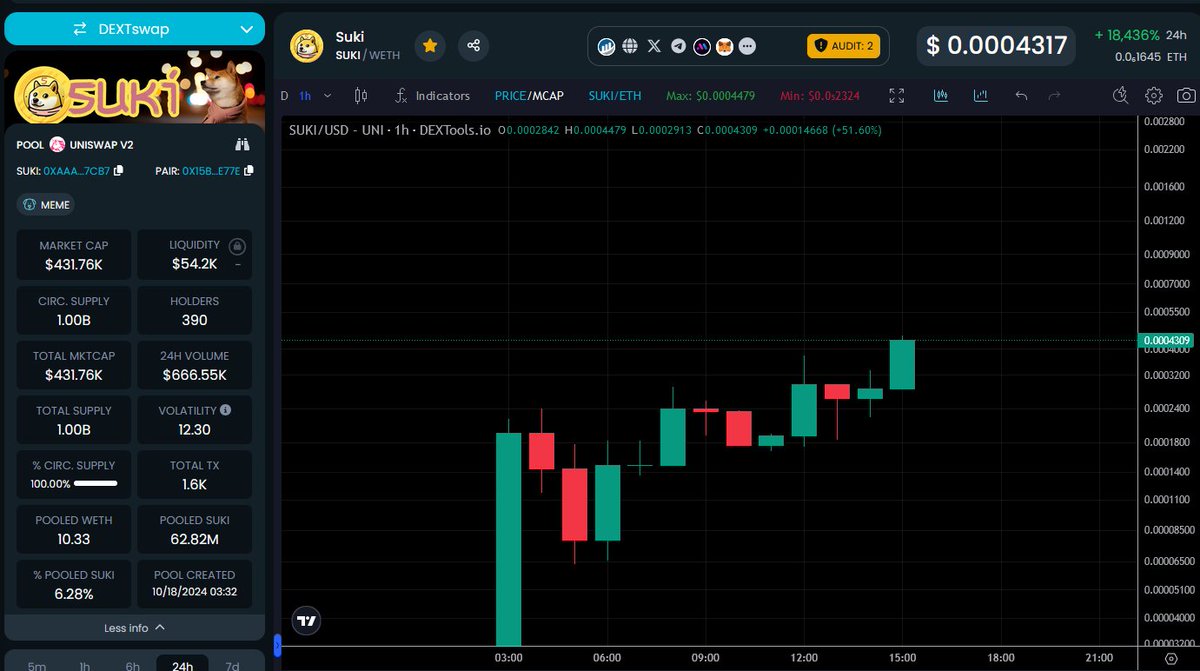Viewport: 1200px width, 671px height.
Task: Open the Telegram link icon
Action: 678,46
